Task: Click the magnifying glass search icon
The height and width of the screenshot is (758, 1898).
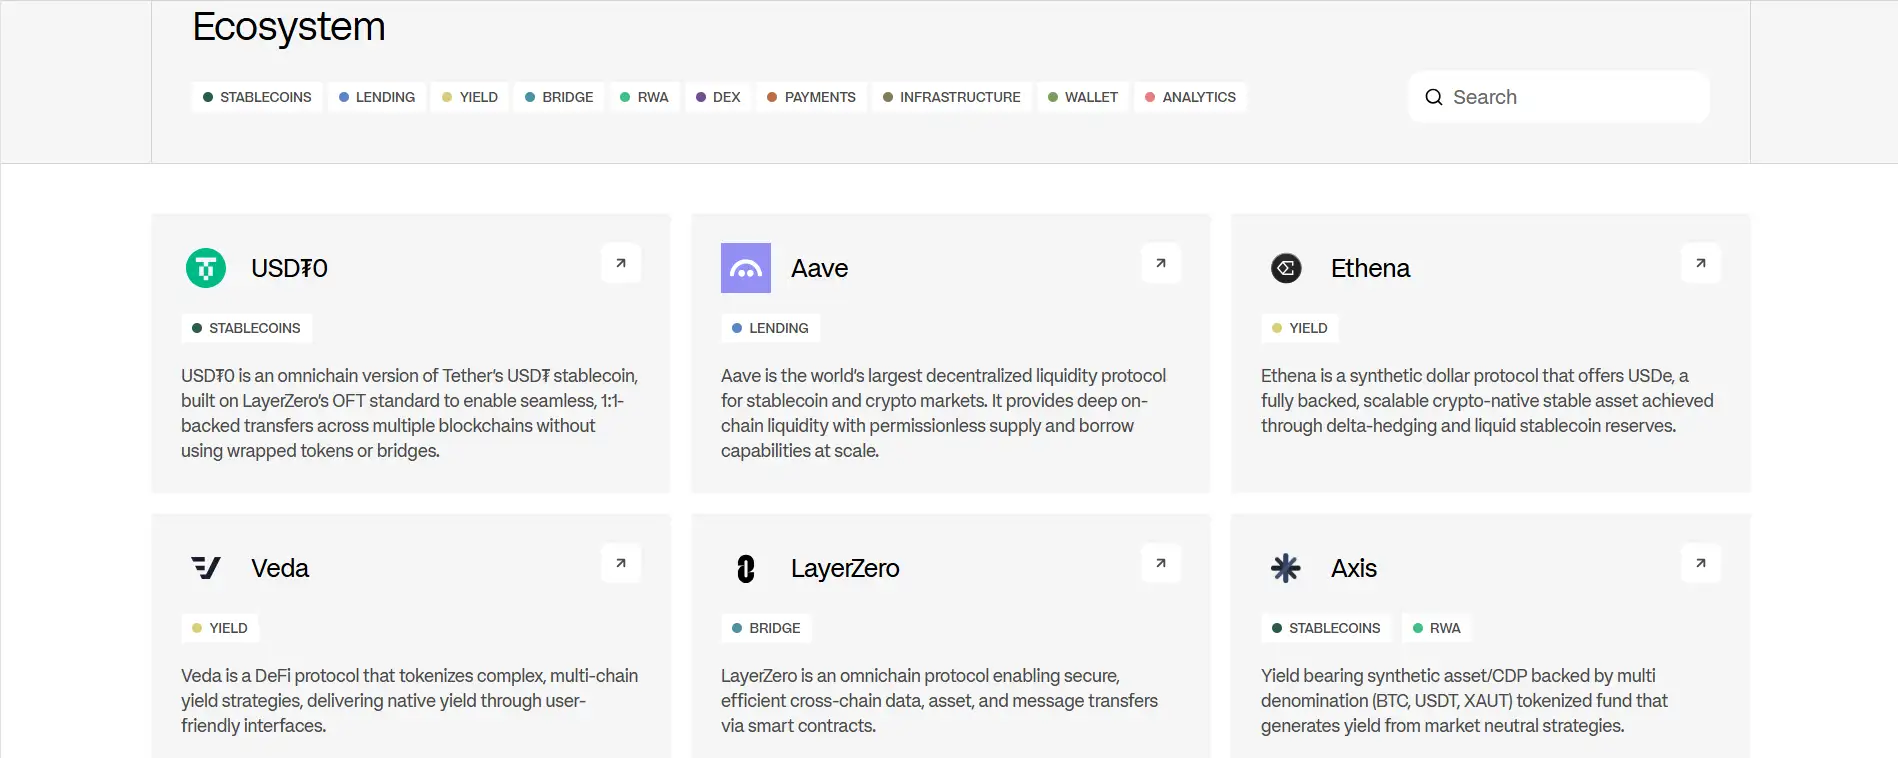Action: [1433, 97]
